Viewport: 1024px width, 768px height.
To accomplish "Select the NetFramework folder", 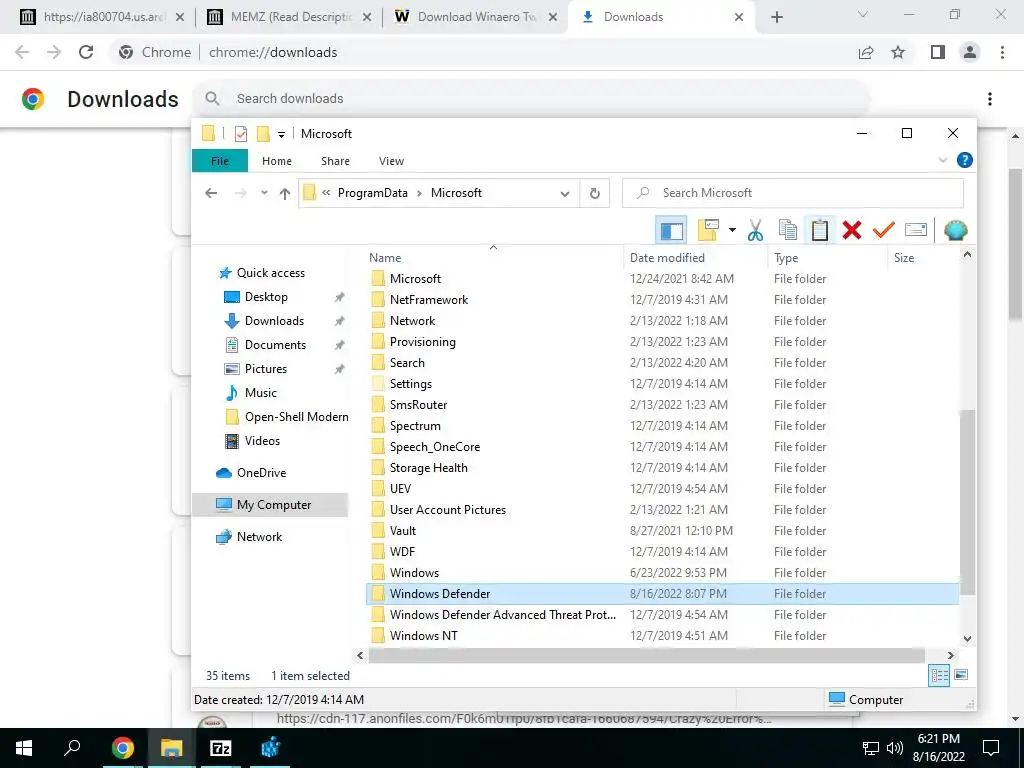I will (429, 300).
